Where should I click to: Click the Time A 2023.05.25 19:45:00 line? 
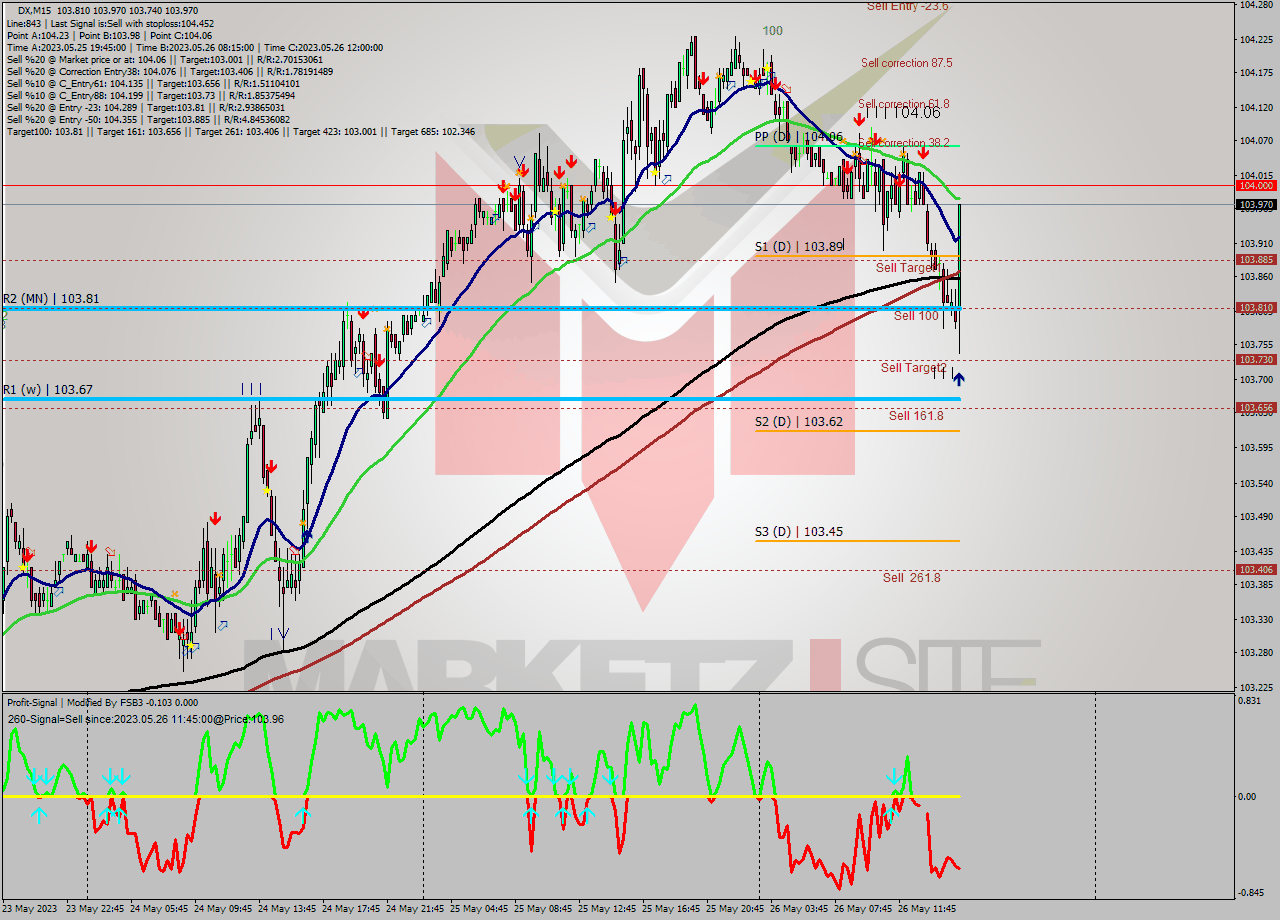click(195, 47)
